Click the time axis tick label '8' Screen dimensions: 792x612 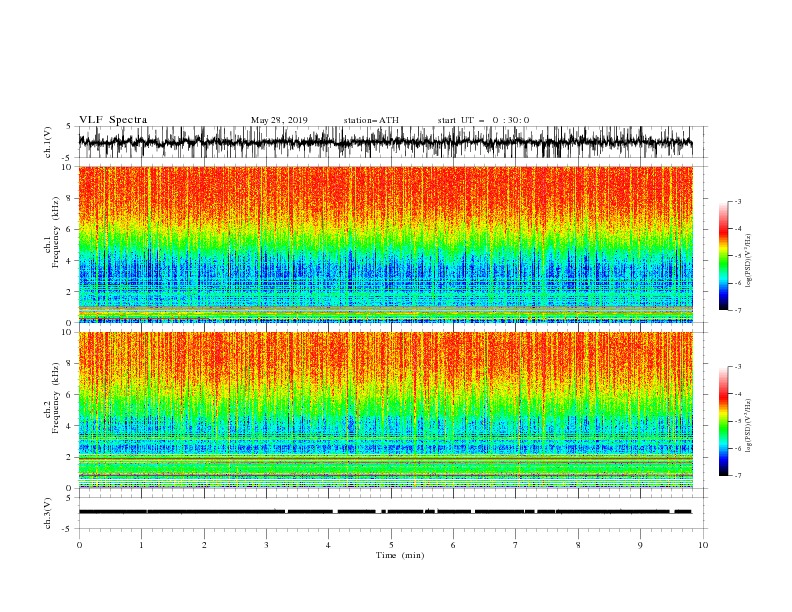[x=578, y=545]
